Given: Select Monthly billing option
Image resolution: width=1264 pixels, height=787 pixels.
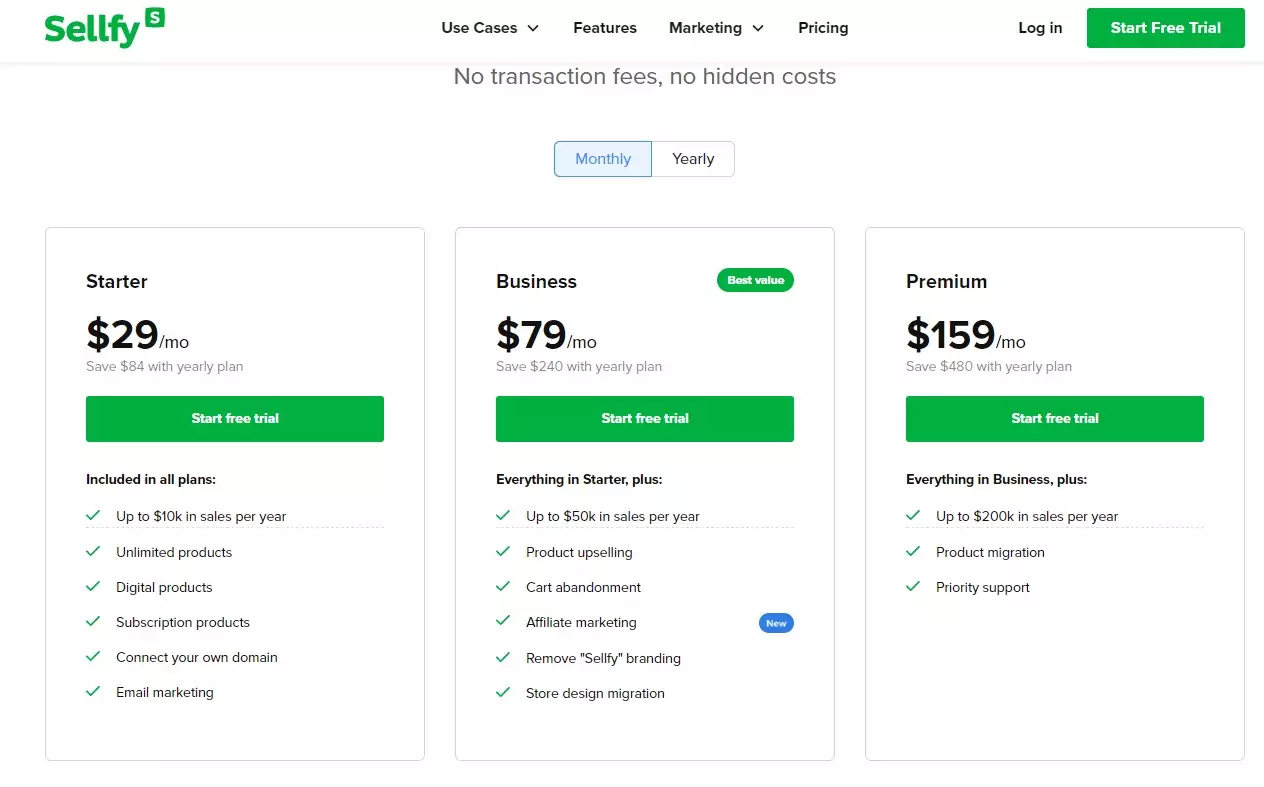Looking at the screenshot, I should [x=603, y=159].
